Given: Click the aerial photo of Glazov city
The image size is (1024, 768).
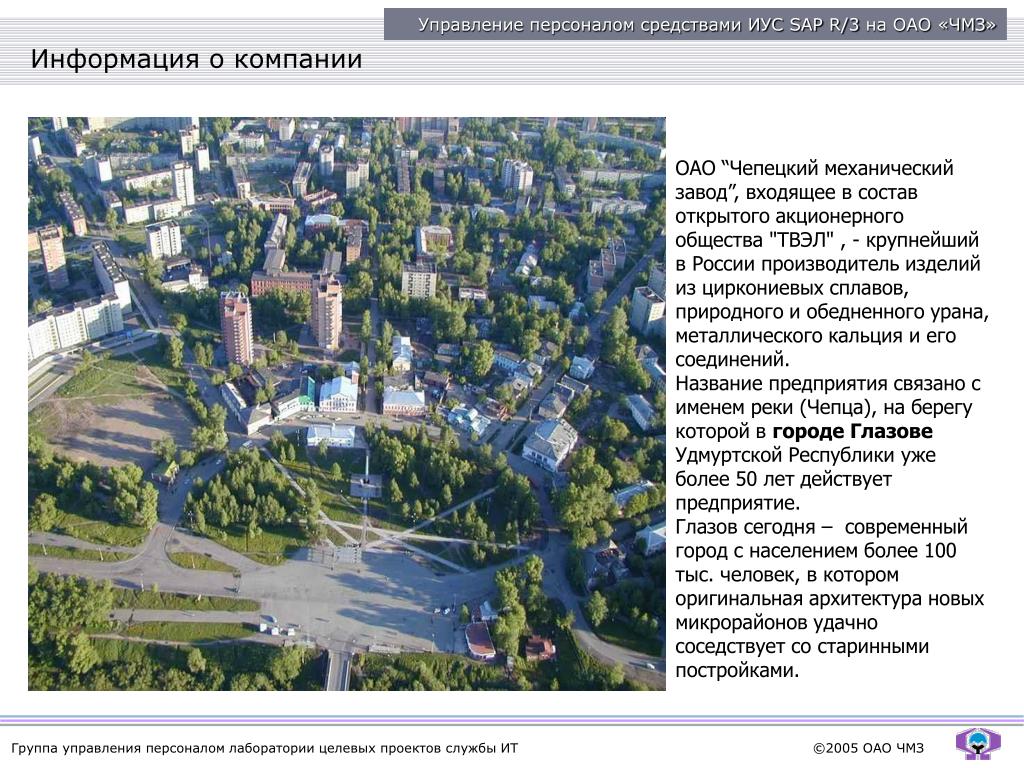Looking at the screenshot, I should [x=347, y=404].
